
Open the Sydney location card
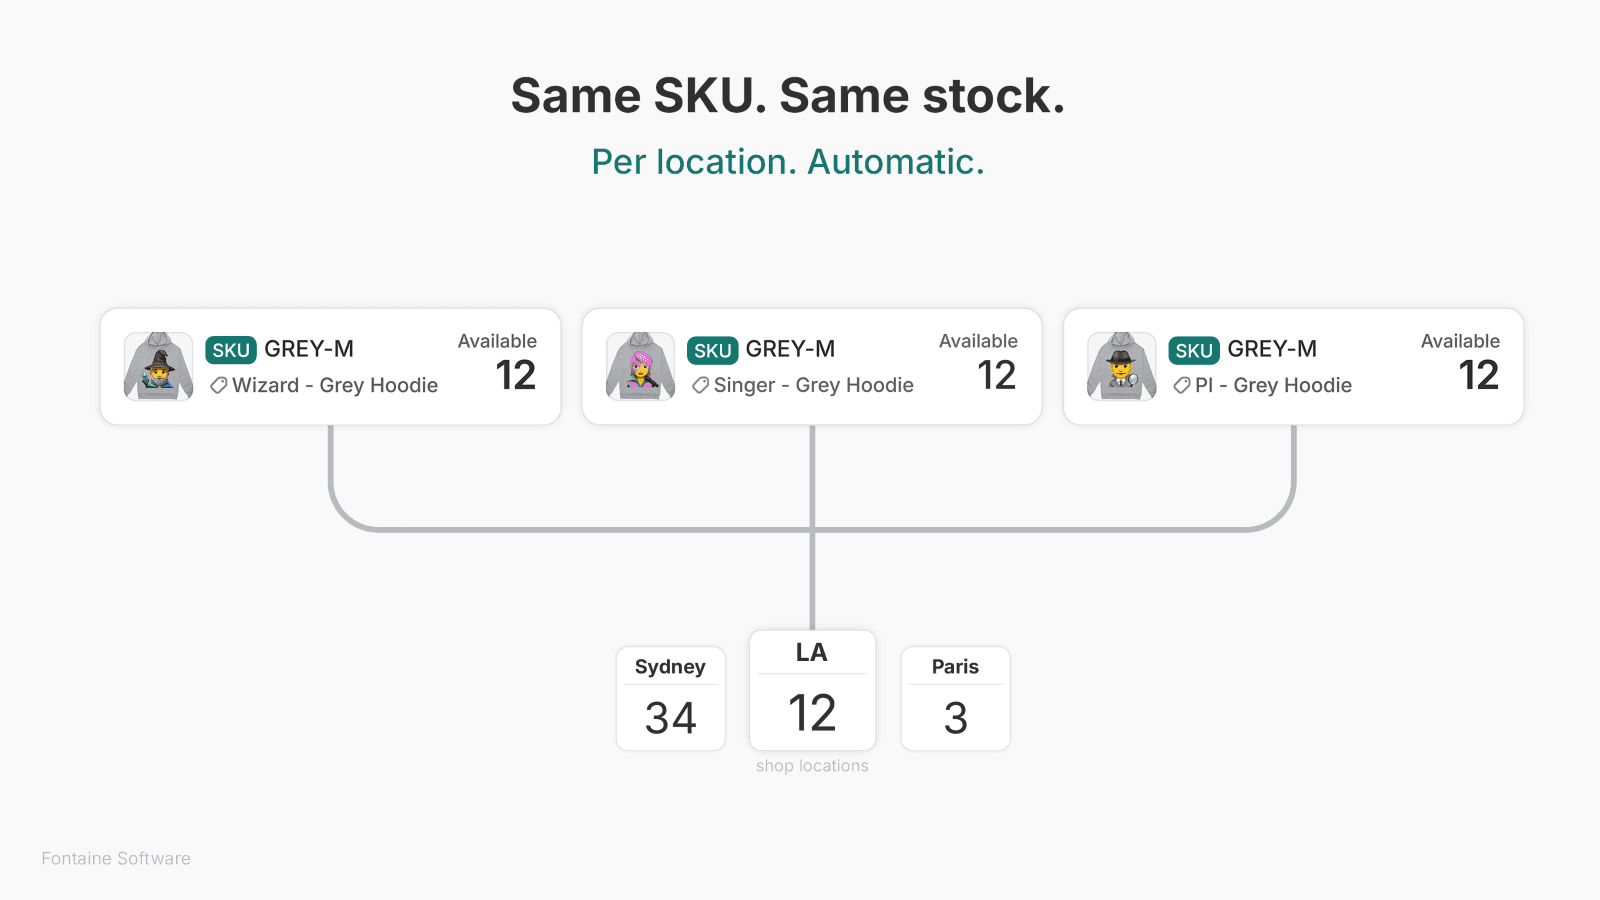(670, 697)
